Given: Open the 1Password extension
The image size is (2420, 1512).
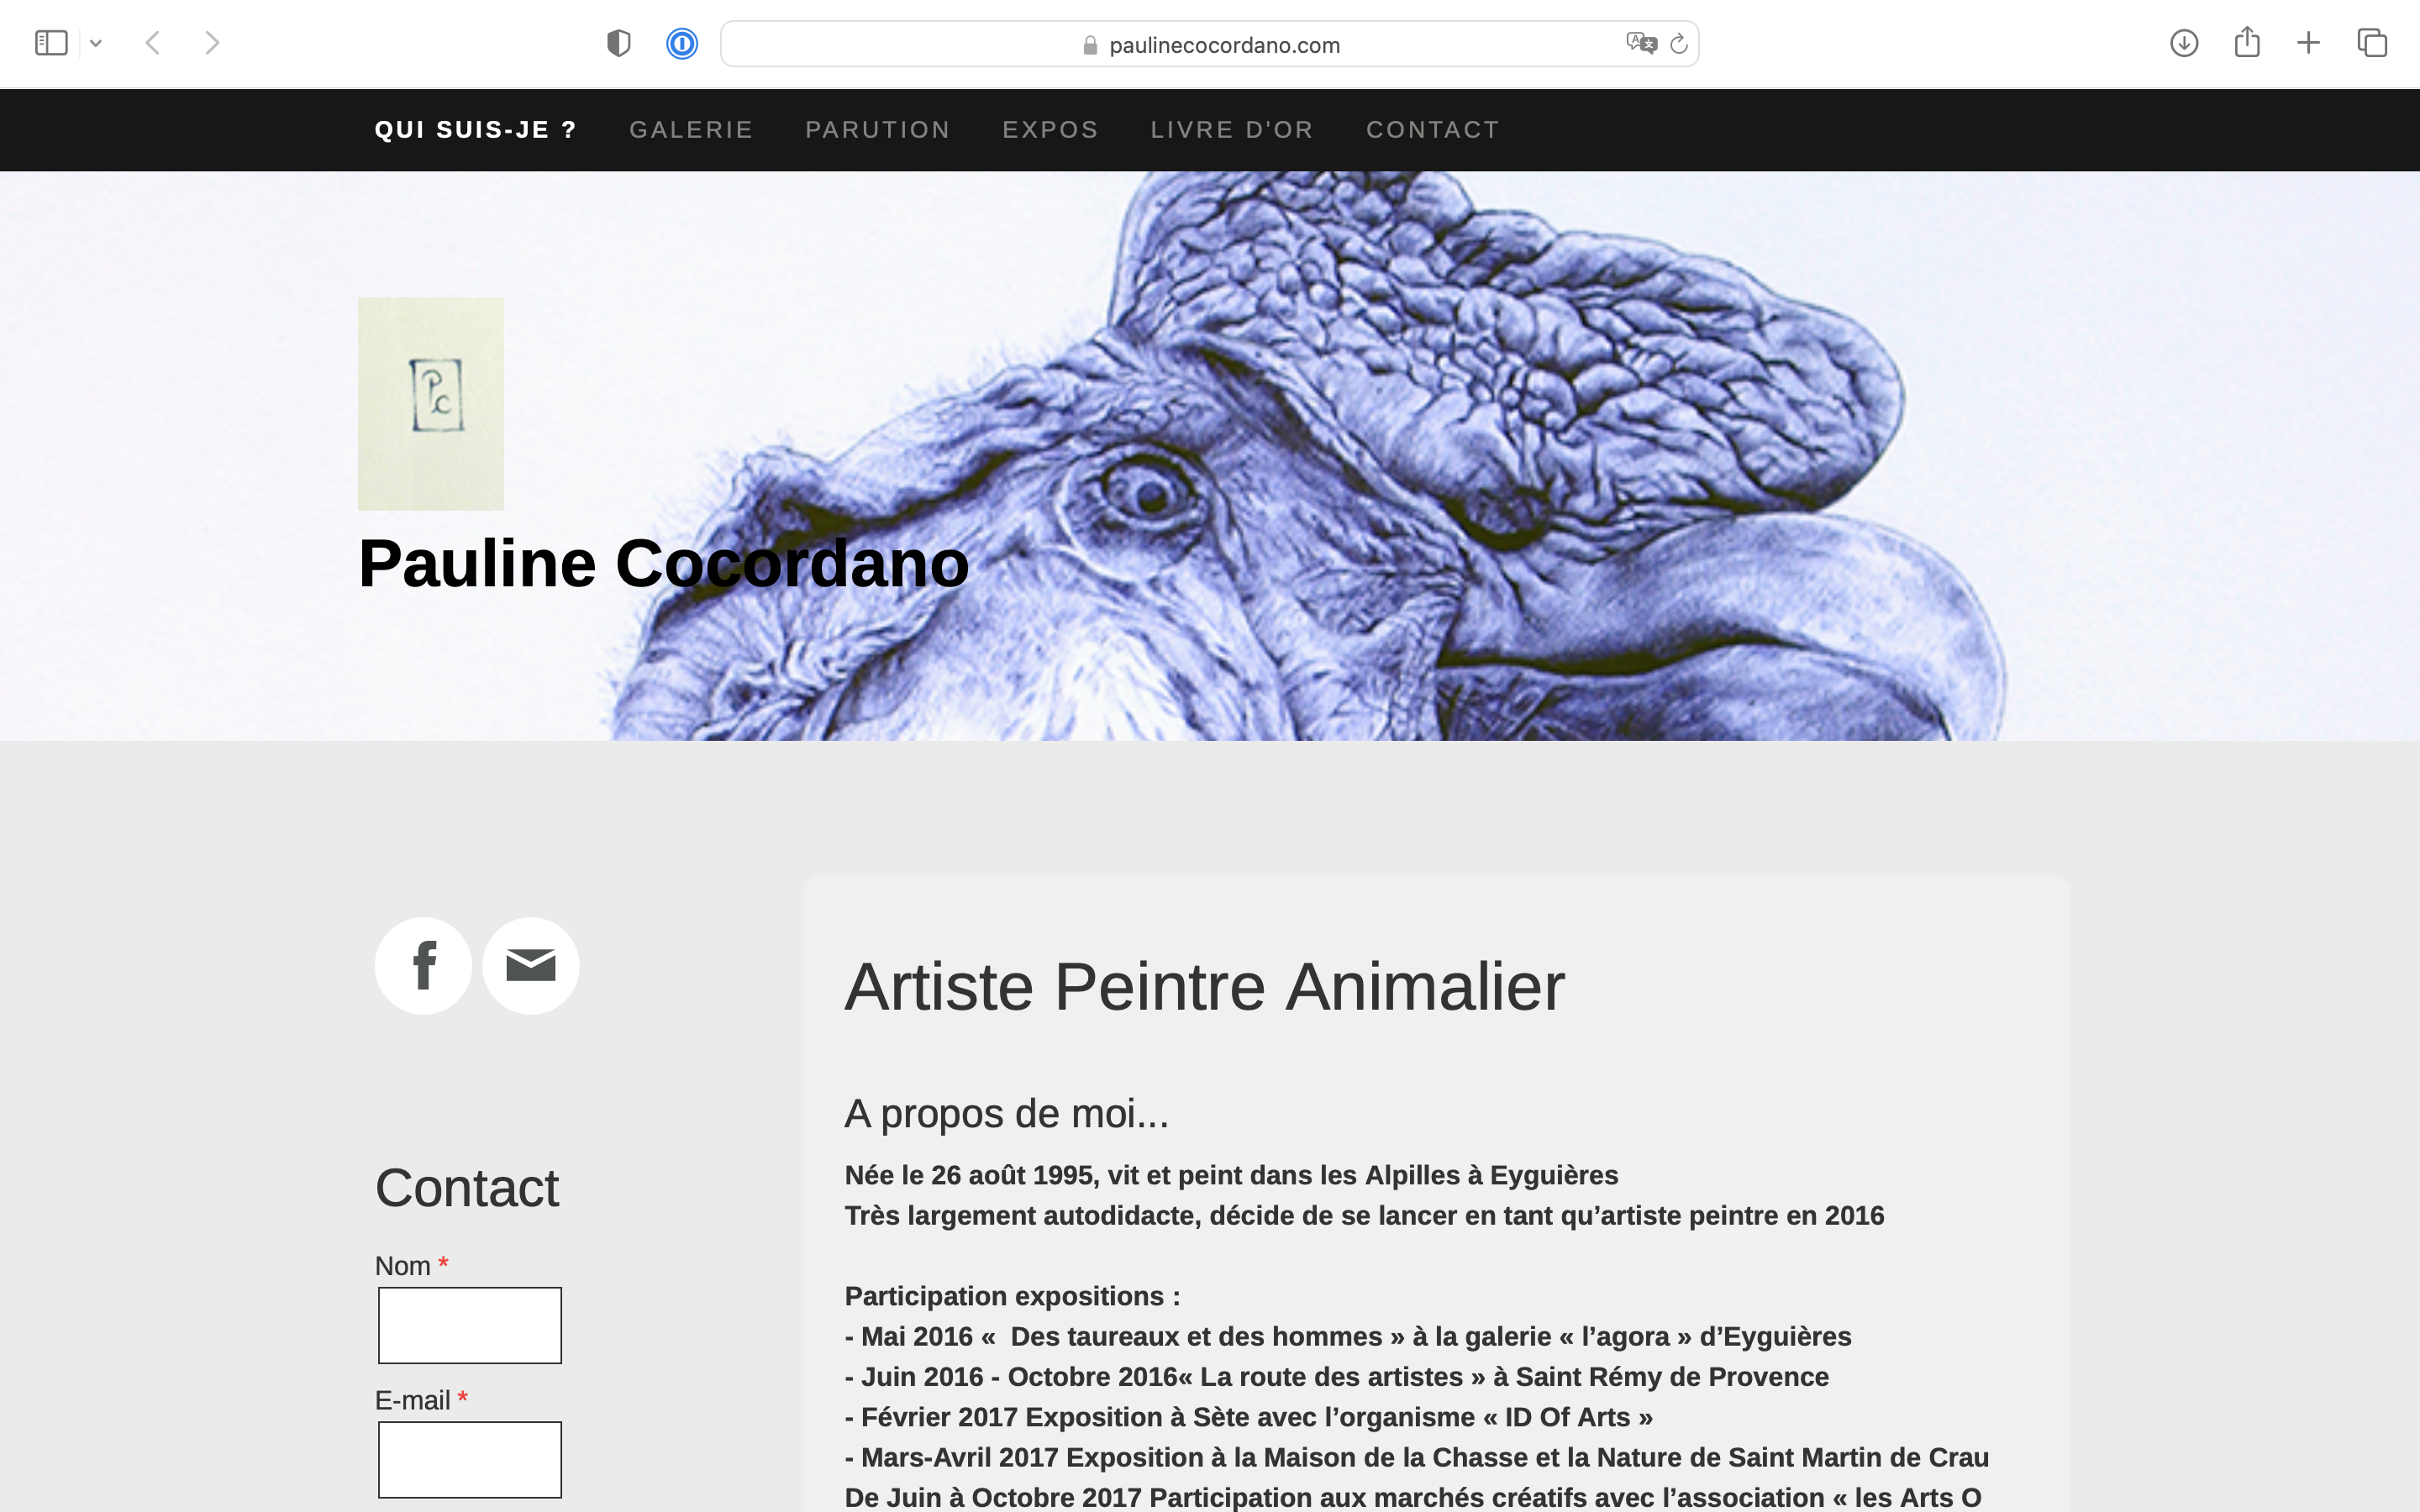Looking at the screenshot, I should coord(682,43).
